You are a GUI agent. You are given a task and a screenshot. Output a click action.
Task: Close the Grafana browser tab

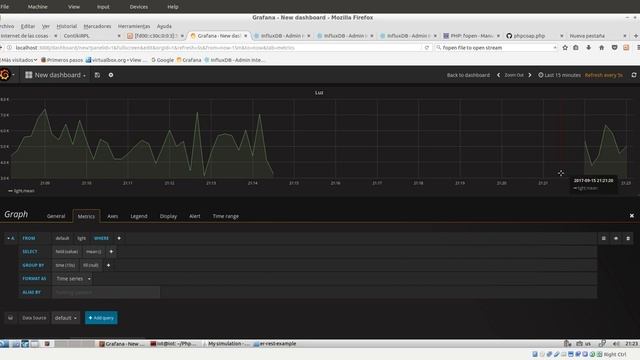246,36
